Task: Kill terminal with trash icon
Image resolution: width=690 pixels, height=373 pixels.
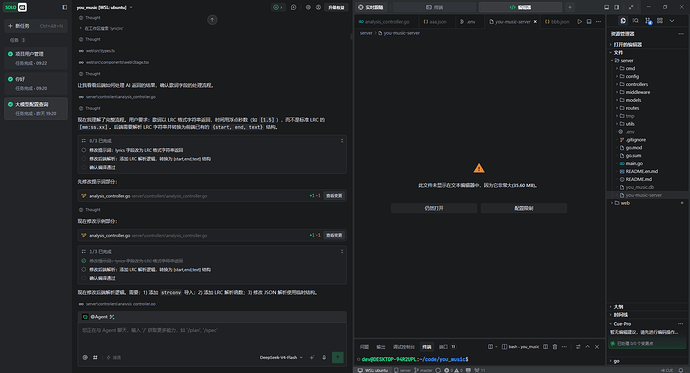Action: coord(555,347)
